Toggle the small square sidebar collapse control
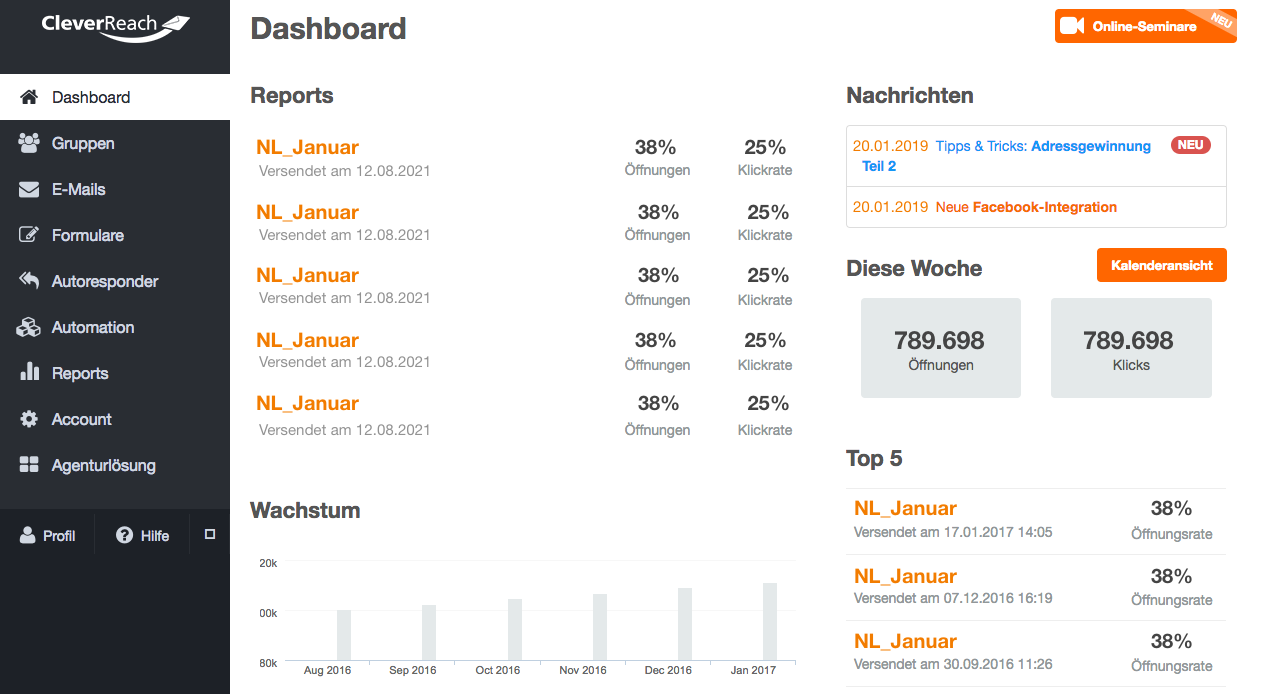 [x=210, y=535]
